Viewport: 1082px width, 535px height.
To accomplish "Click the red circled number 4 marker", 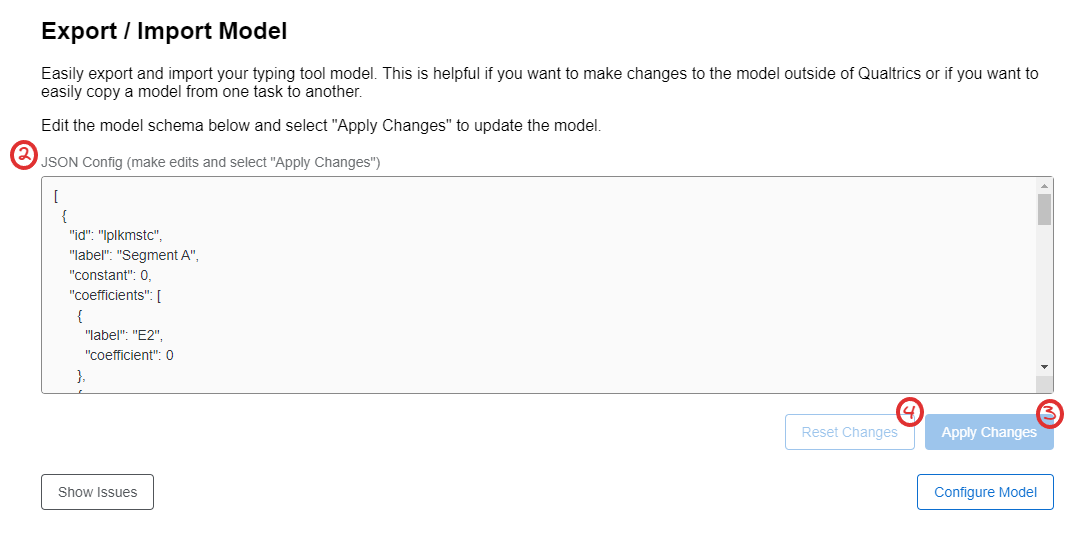I will (909, 411).
